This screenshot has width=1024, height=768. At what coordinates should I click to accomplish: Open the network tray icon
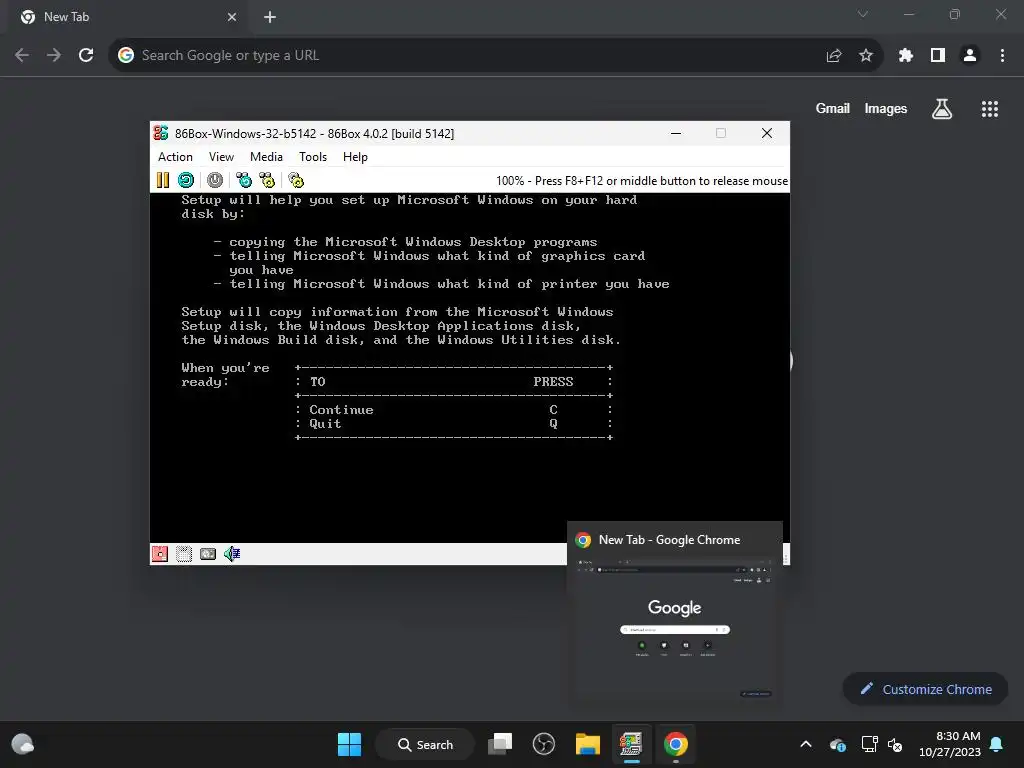(x=870, y=744)
